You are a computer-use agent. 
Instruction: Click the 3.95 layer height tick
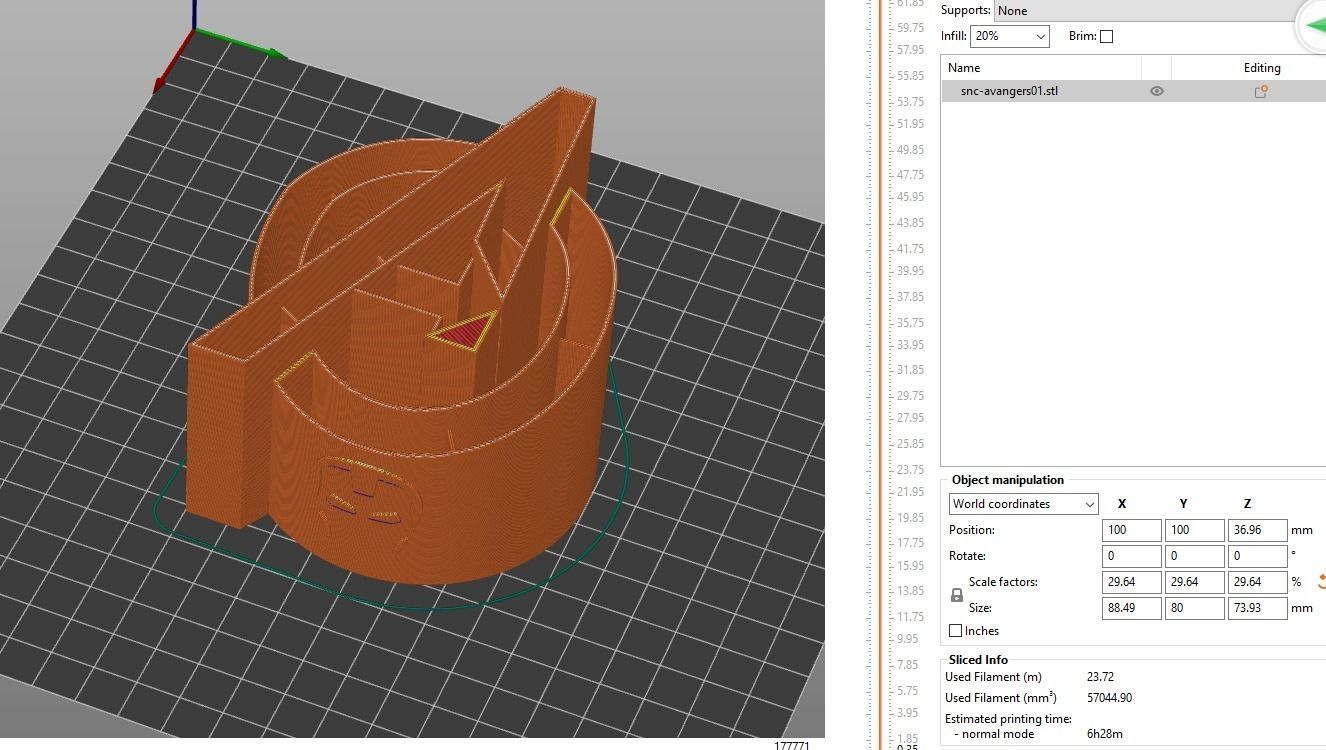click(907, 713)
